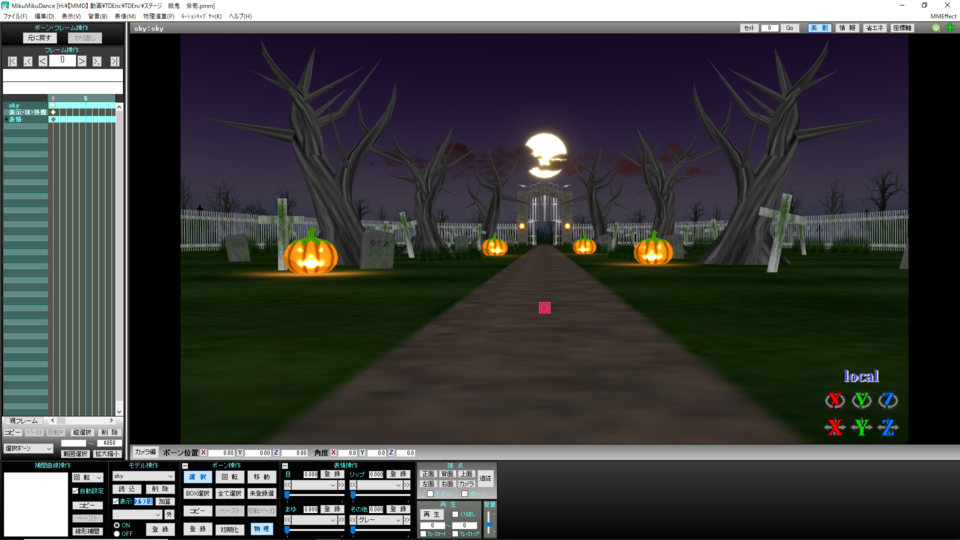Click the bone position X value field
This screenshot has width=960, height=540.
222,453
